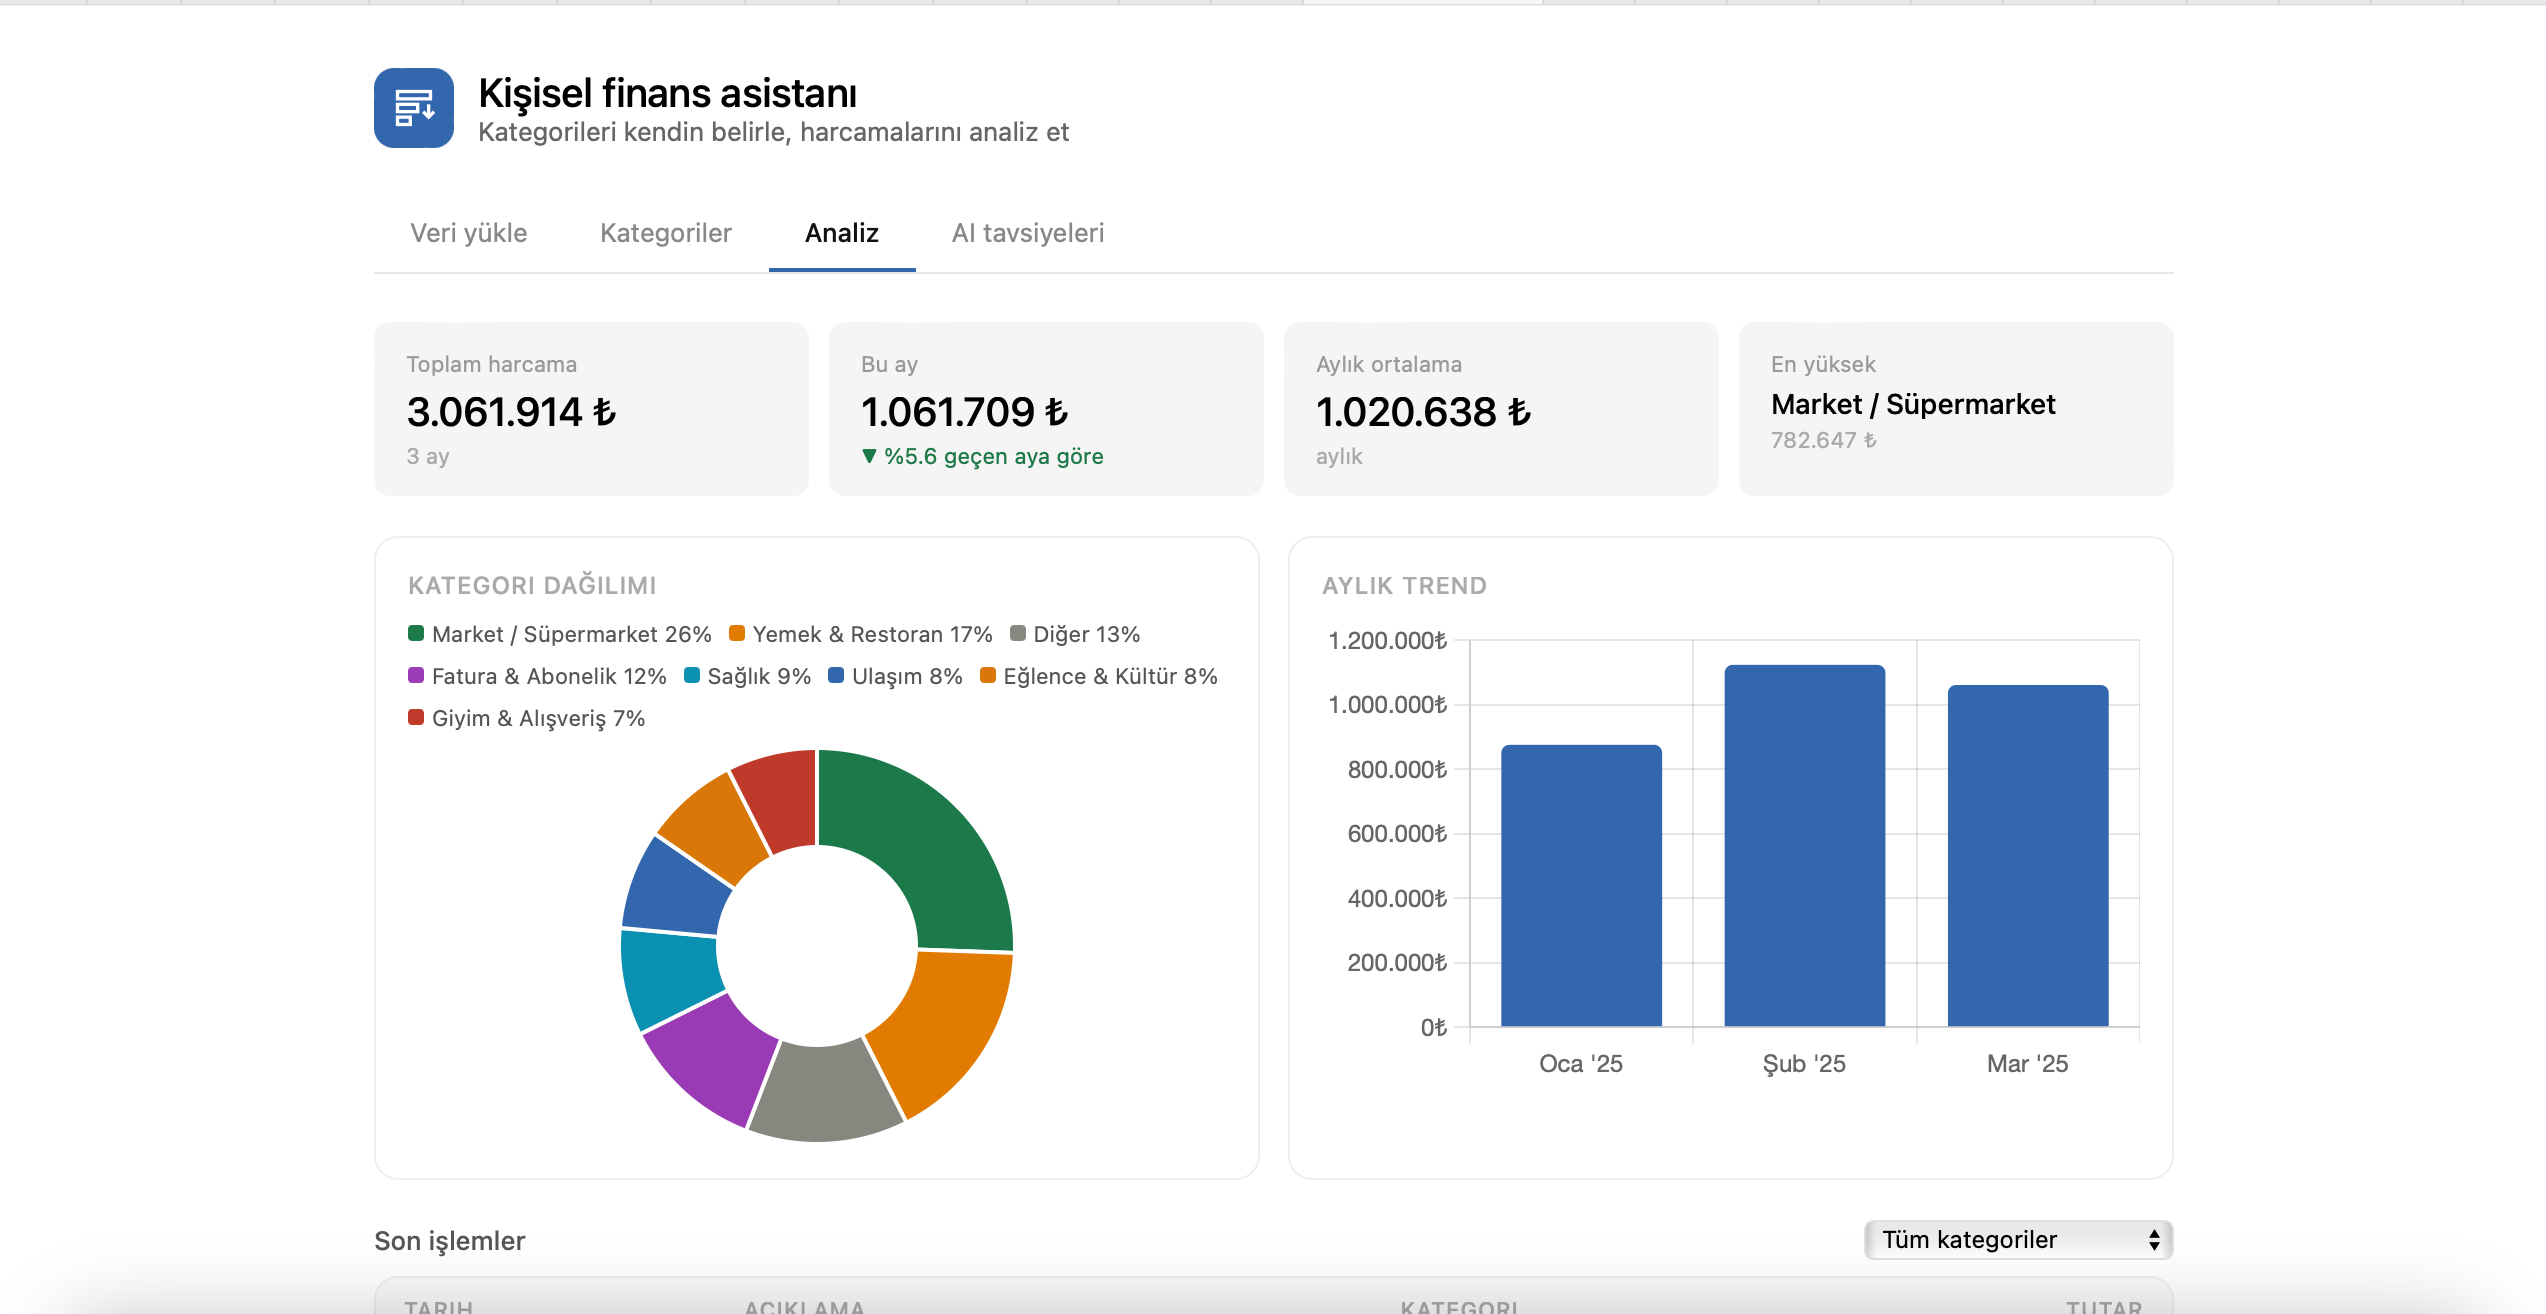Click the green Market / Süpermarket legend swatch

[416, 633]
